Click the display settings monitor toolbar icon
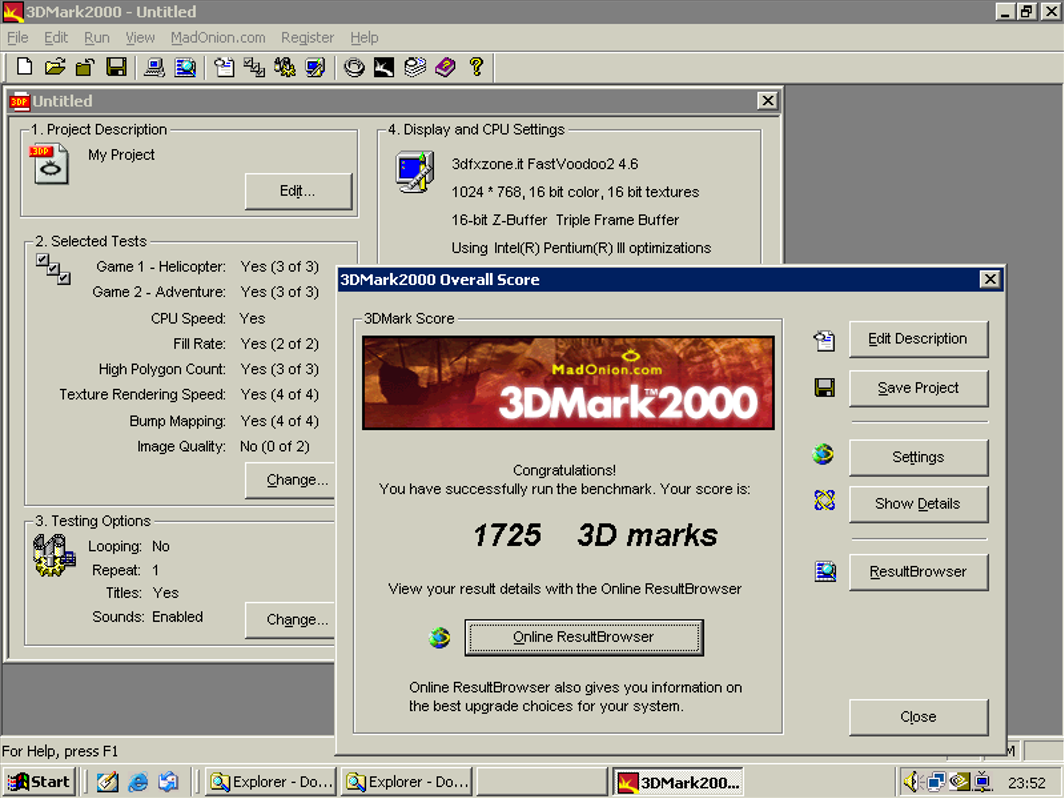The image size is (1064, 798). pyautogui.click(x=316, y=66)
